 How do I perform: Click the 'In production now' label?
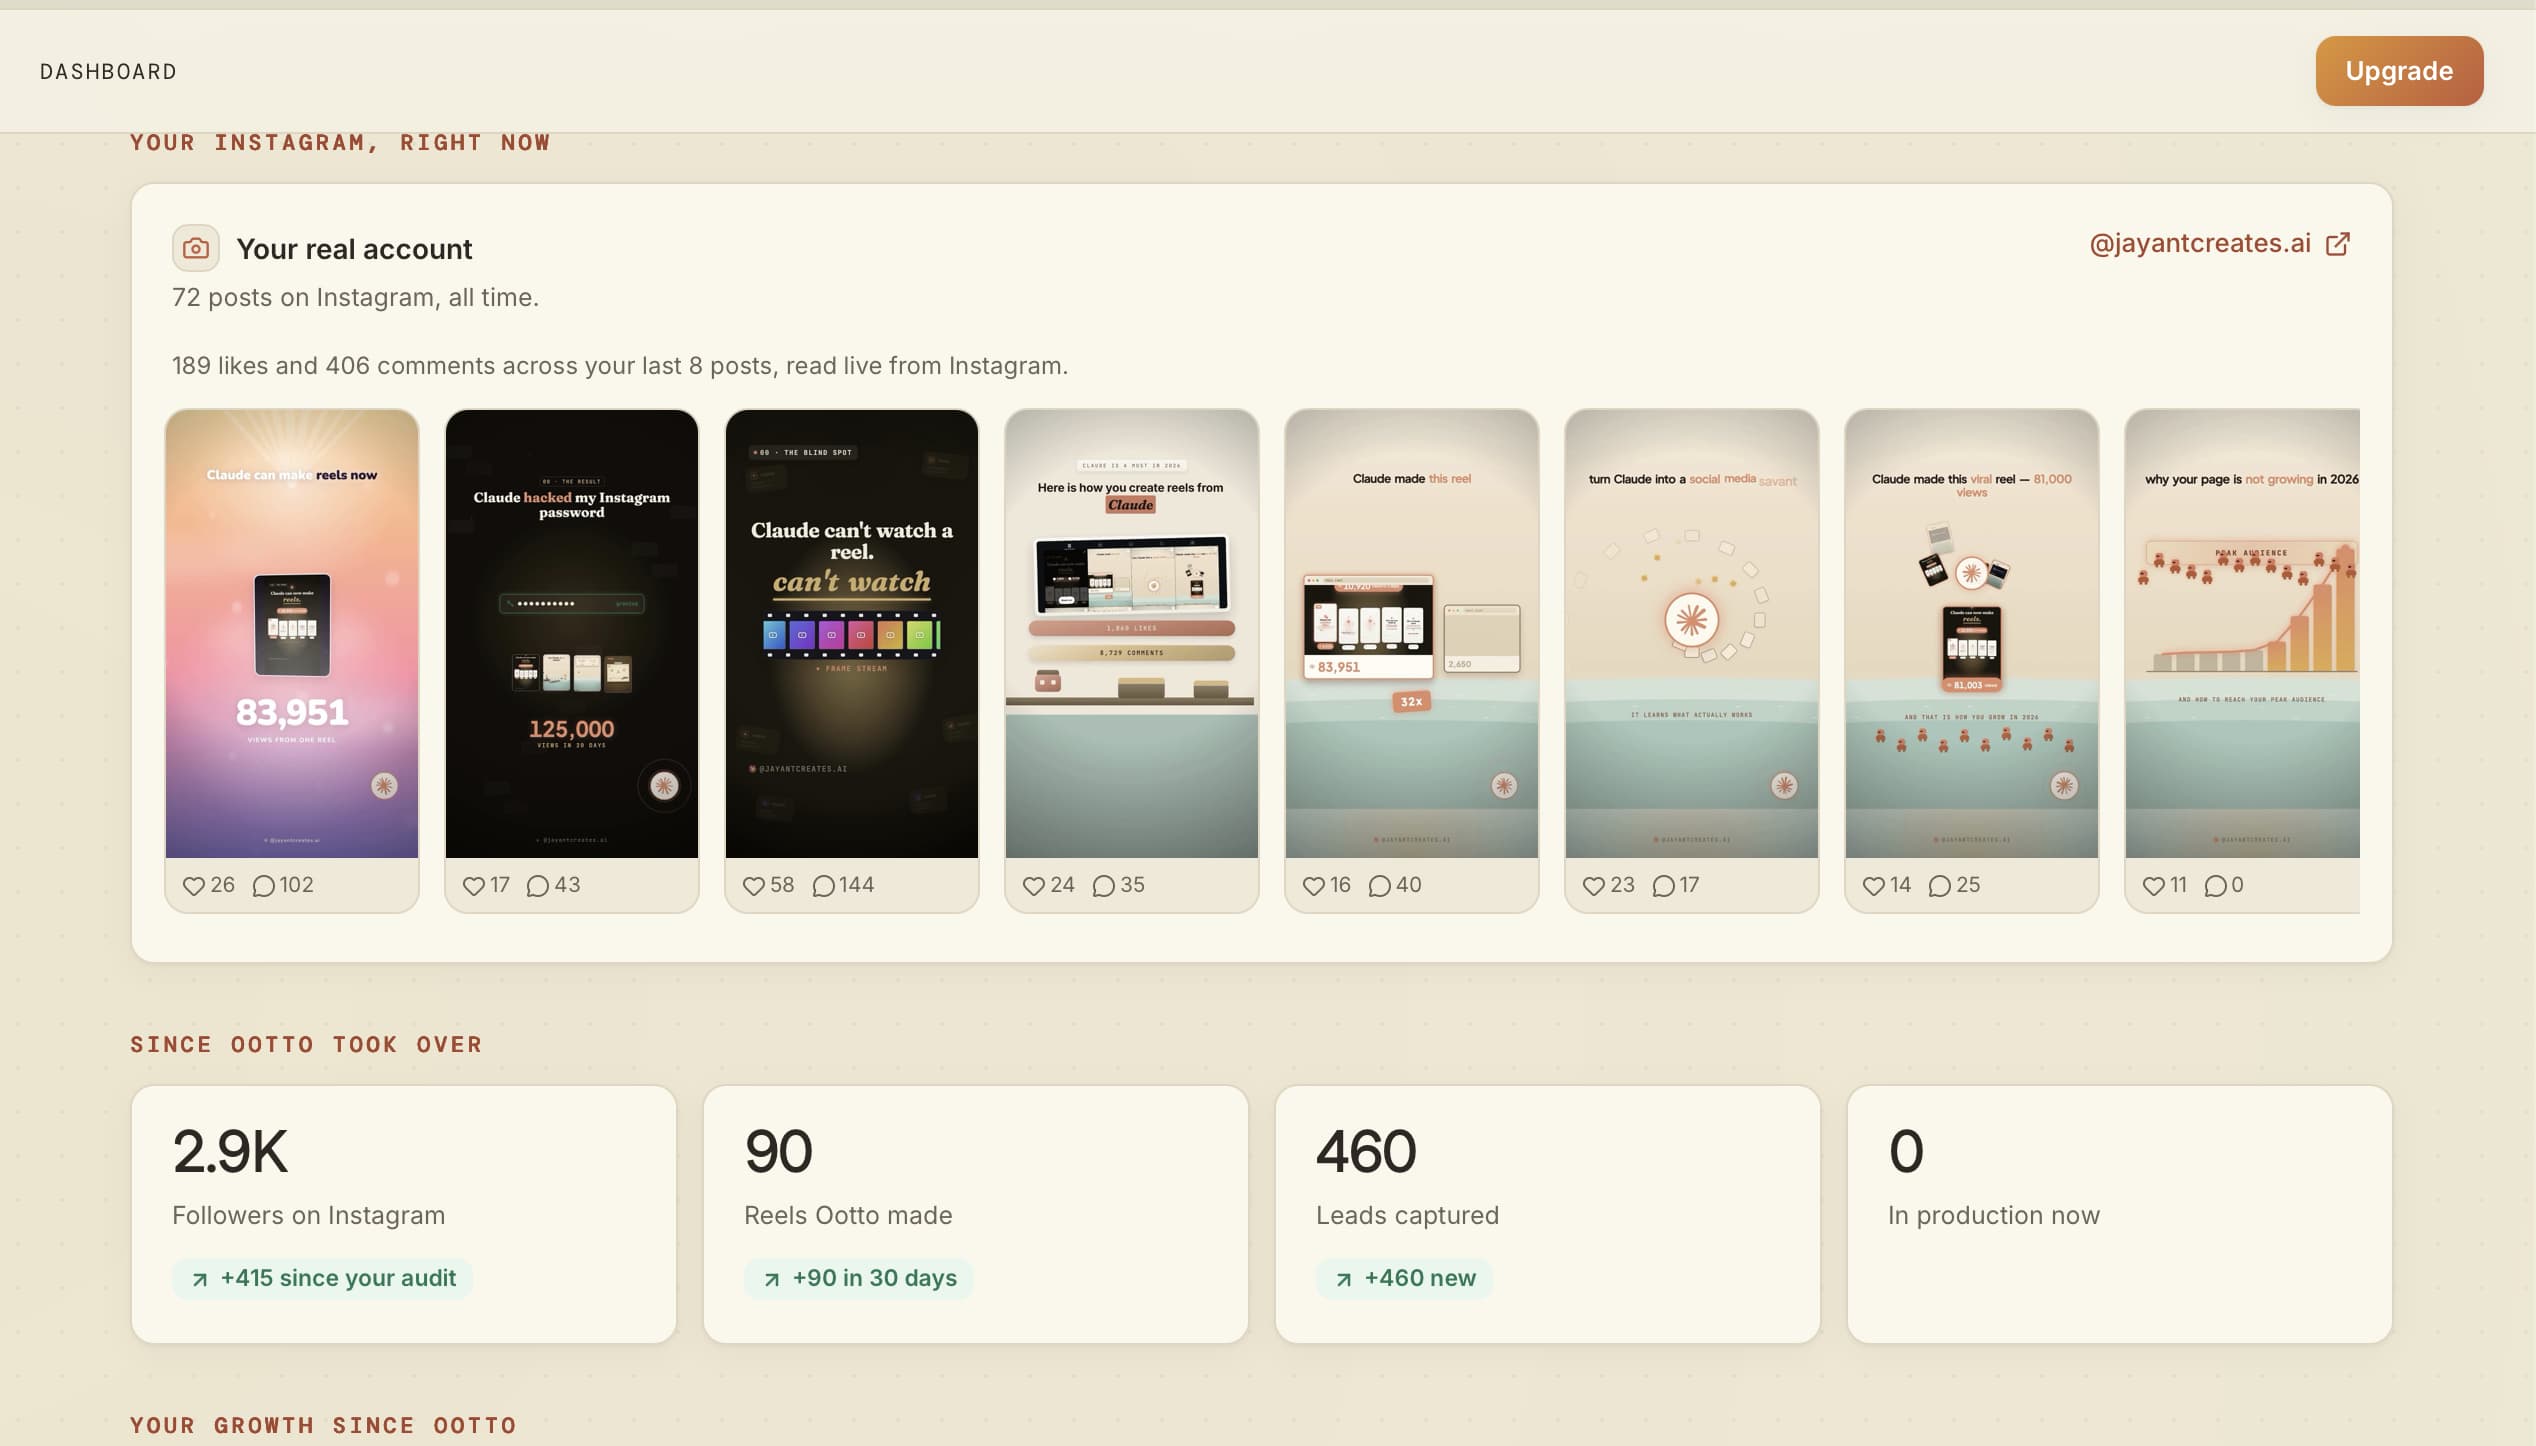click(1994, 1215)
